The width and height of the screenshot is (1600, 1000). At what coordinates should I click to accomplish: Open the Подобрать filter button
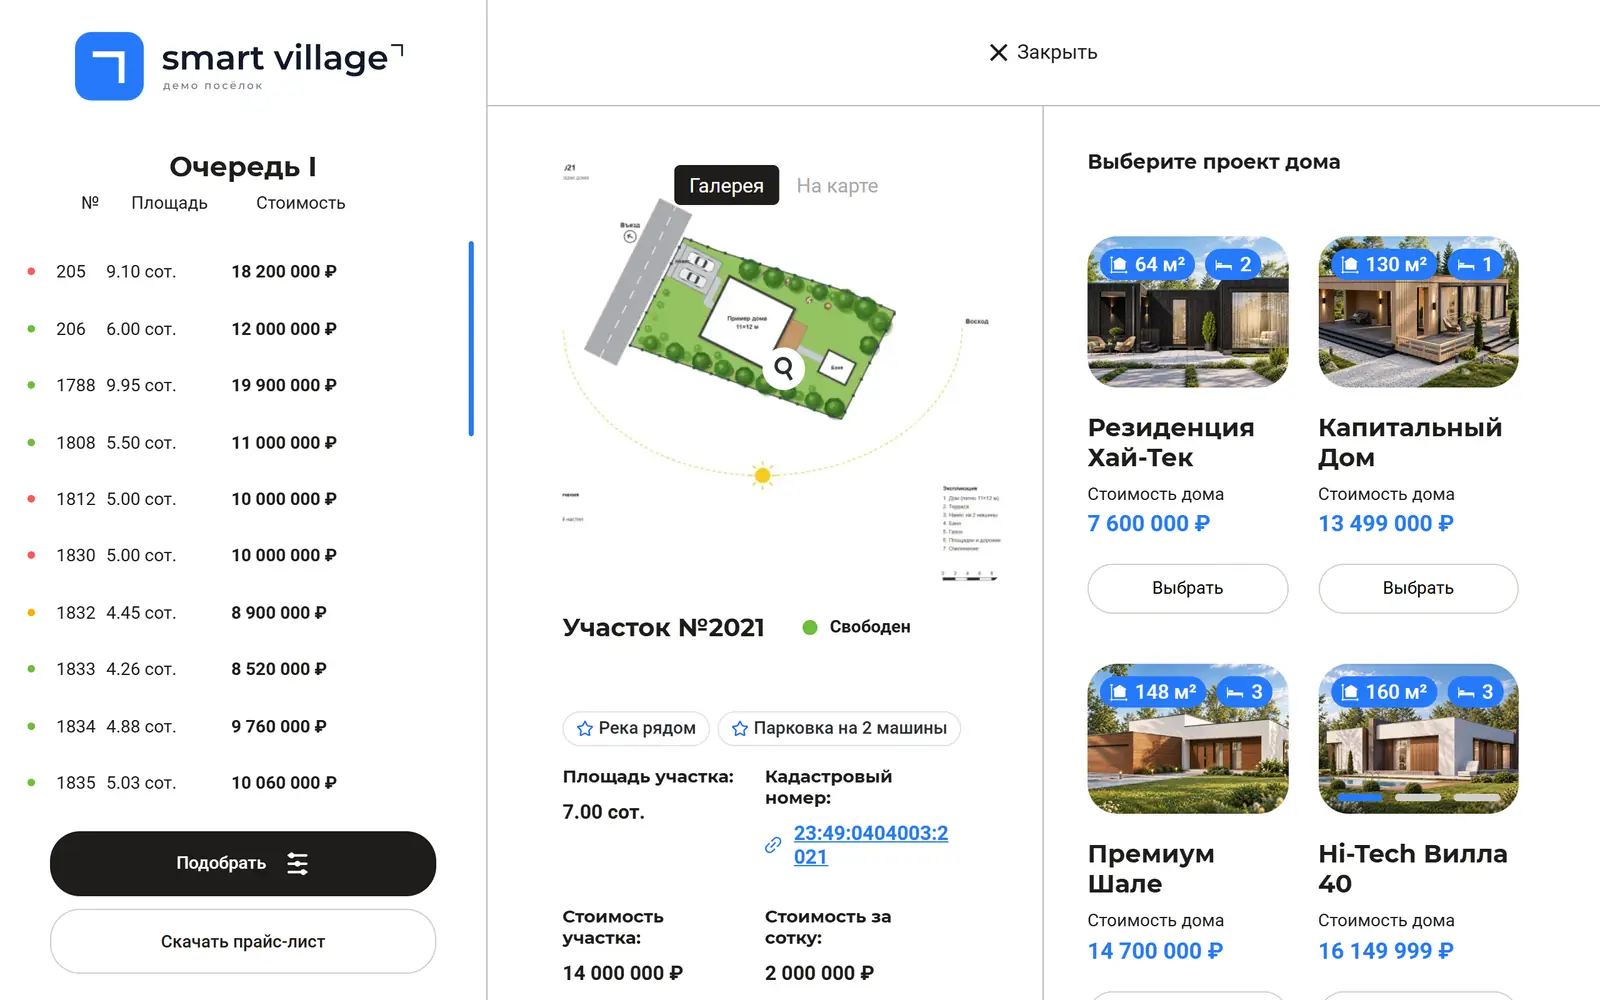[x=243, y=863]
